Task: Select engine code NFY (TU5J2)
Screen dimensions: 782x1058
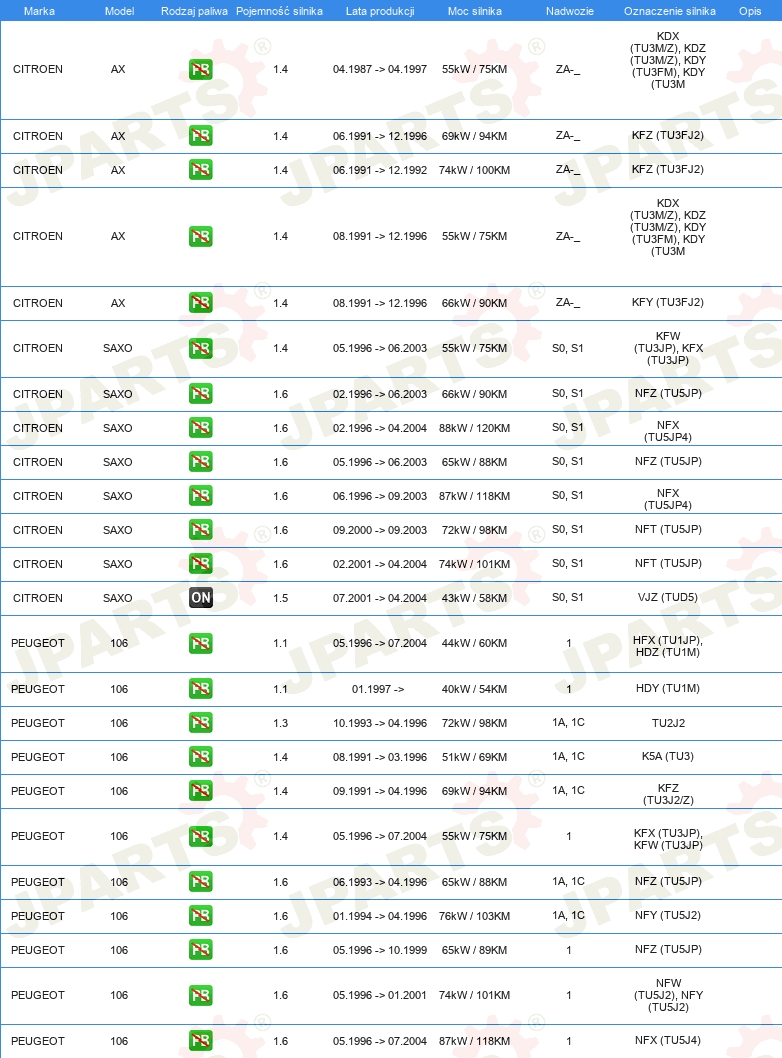Action: (x=668, y=916)
